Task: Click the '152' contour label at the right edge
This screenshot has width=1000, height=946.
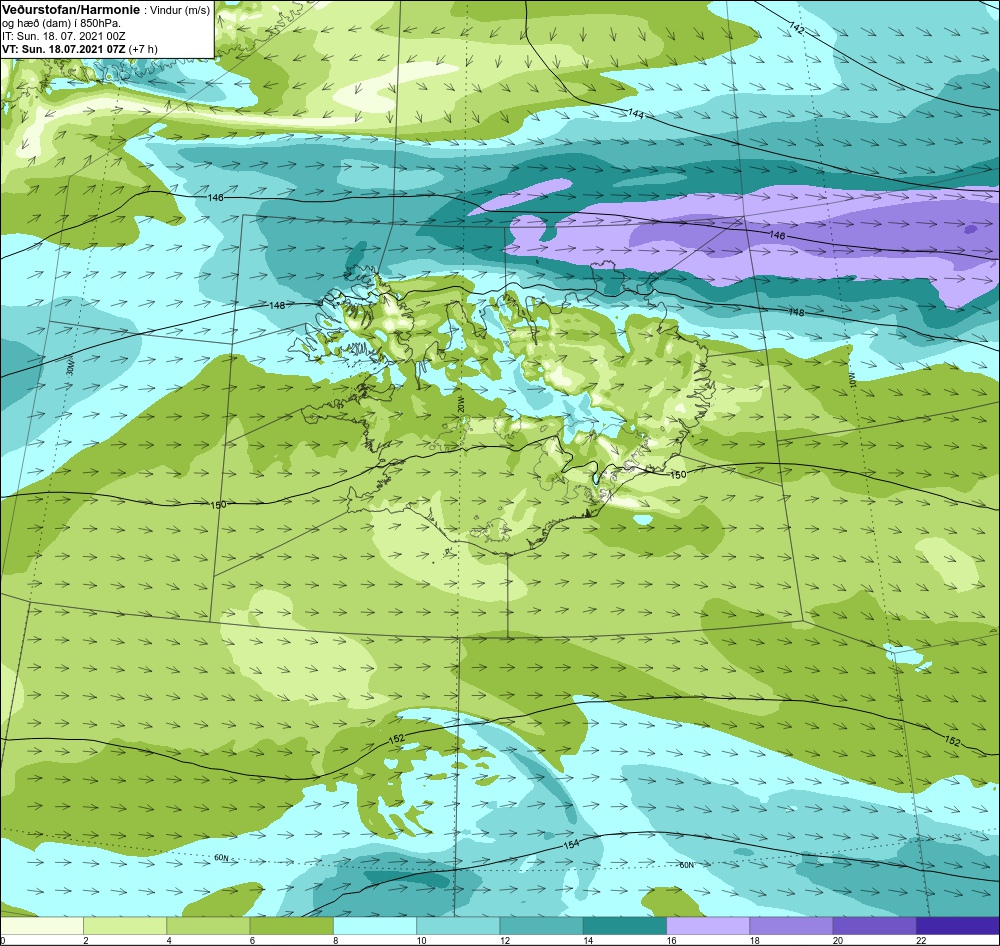Action: click(x=952, y=741)
